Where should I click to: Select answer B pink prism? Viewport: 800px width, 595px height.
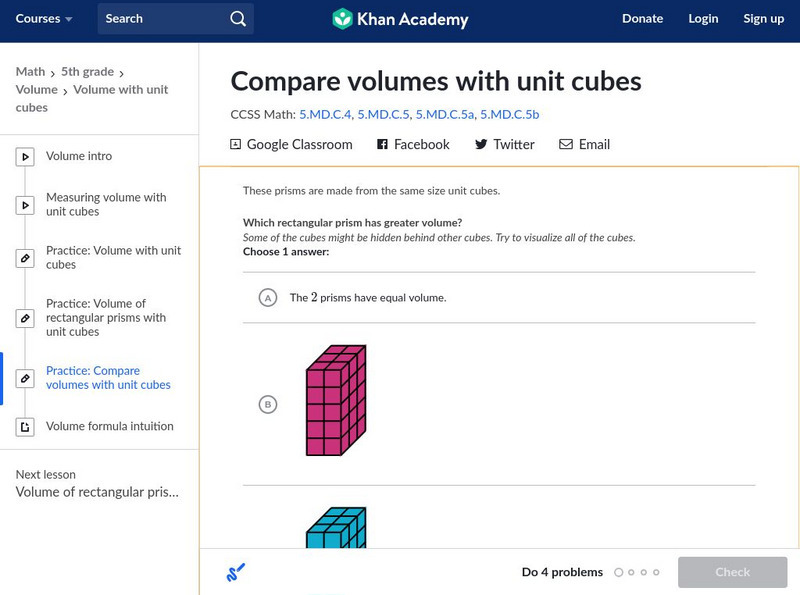point(267,405)
